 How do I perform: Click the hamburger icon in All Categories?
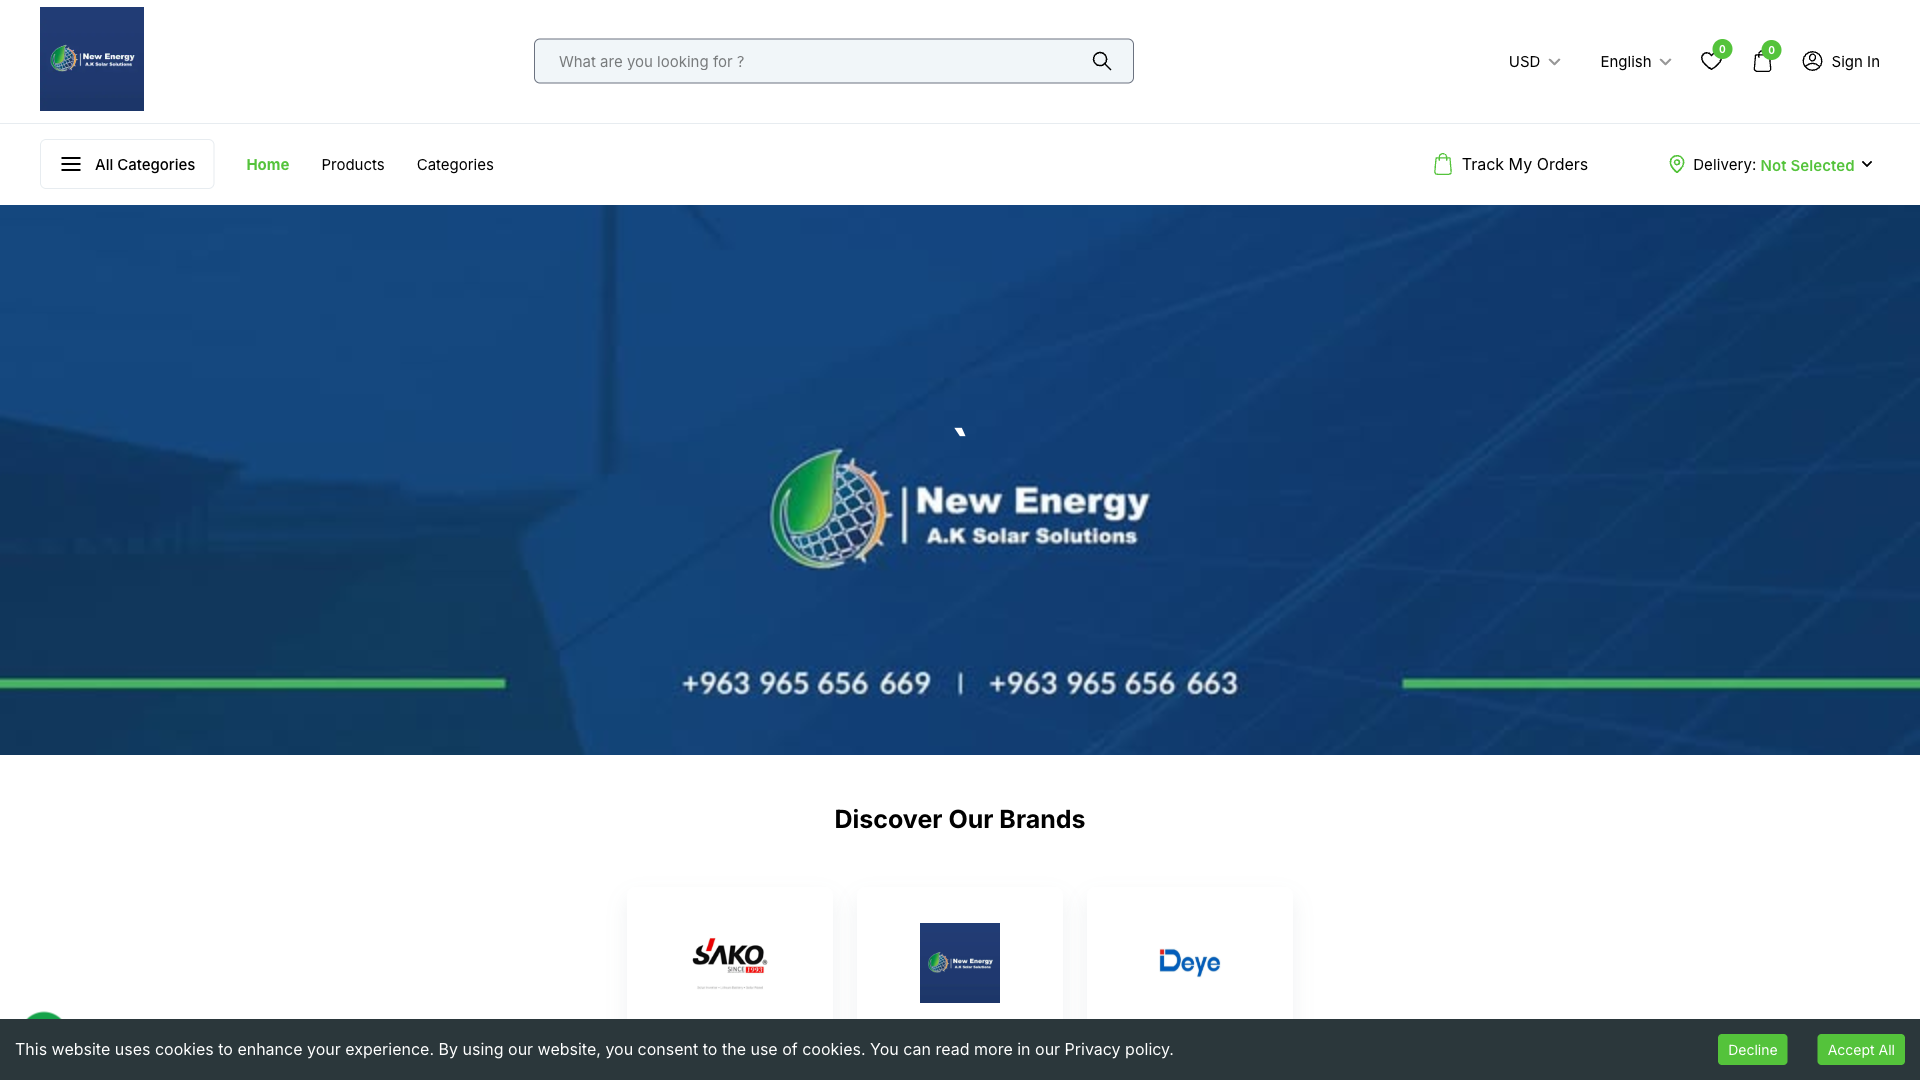point(71,164)
